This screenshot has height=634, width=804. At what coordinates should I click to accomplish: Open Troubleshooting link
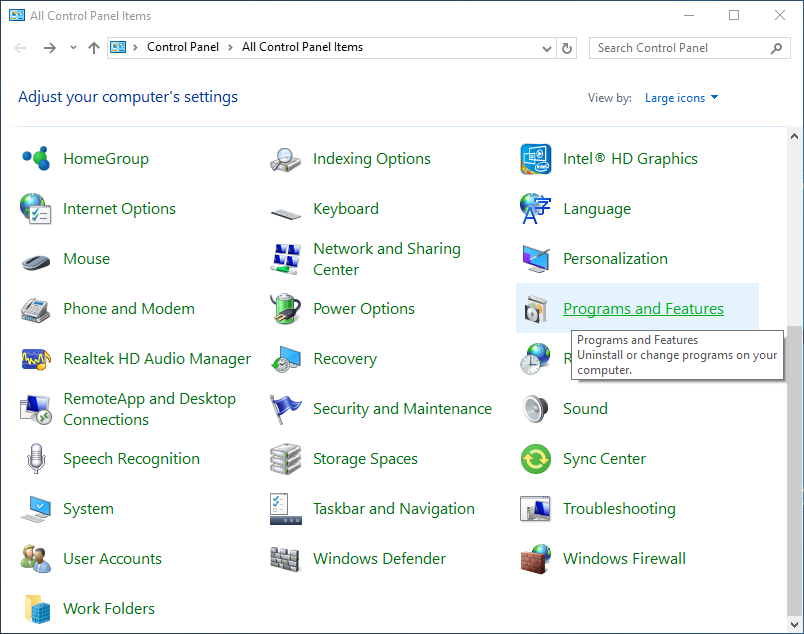pyautogui.click(x=619, y=509)
